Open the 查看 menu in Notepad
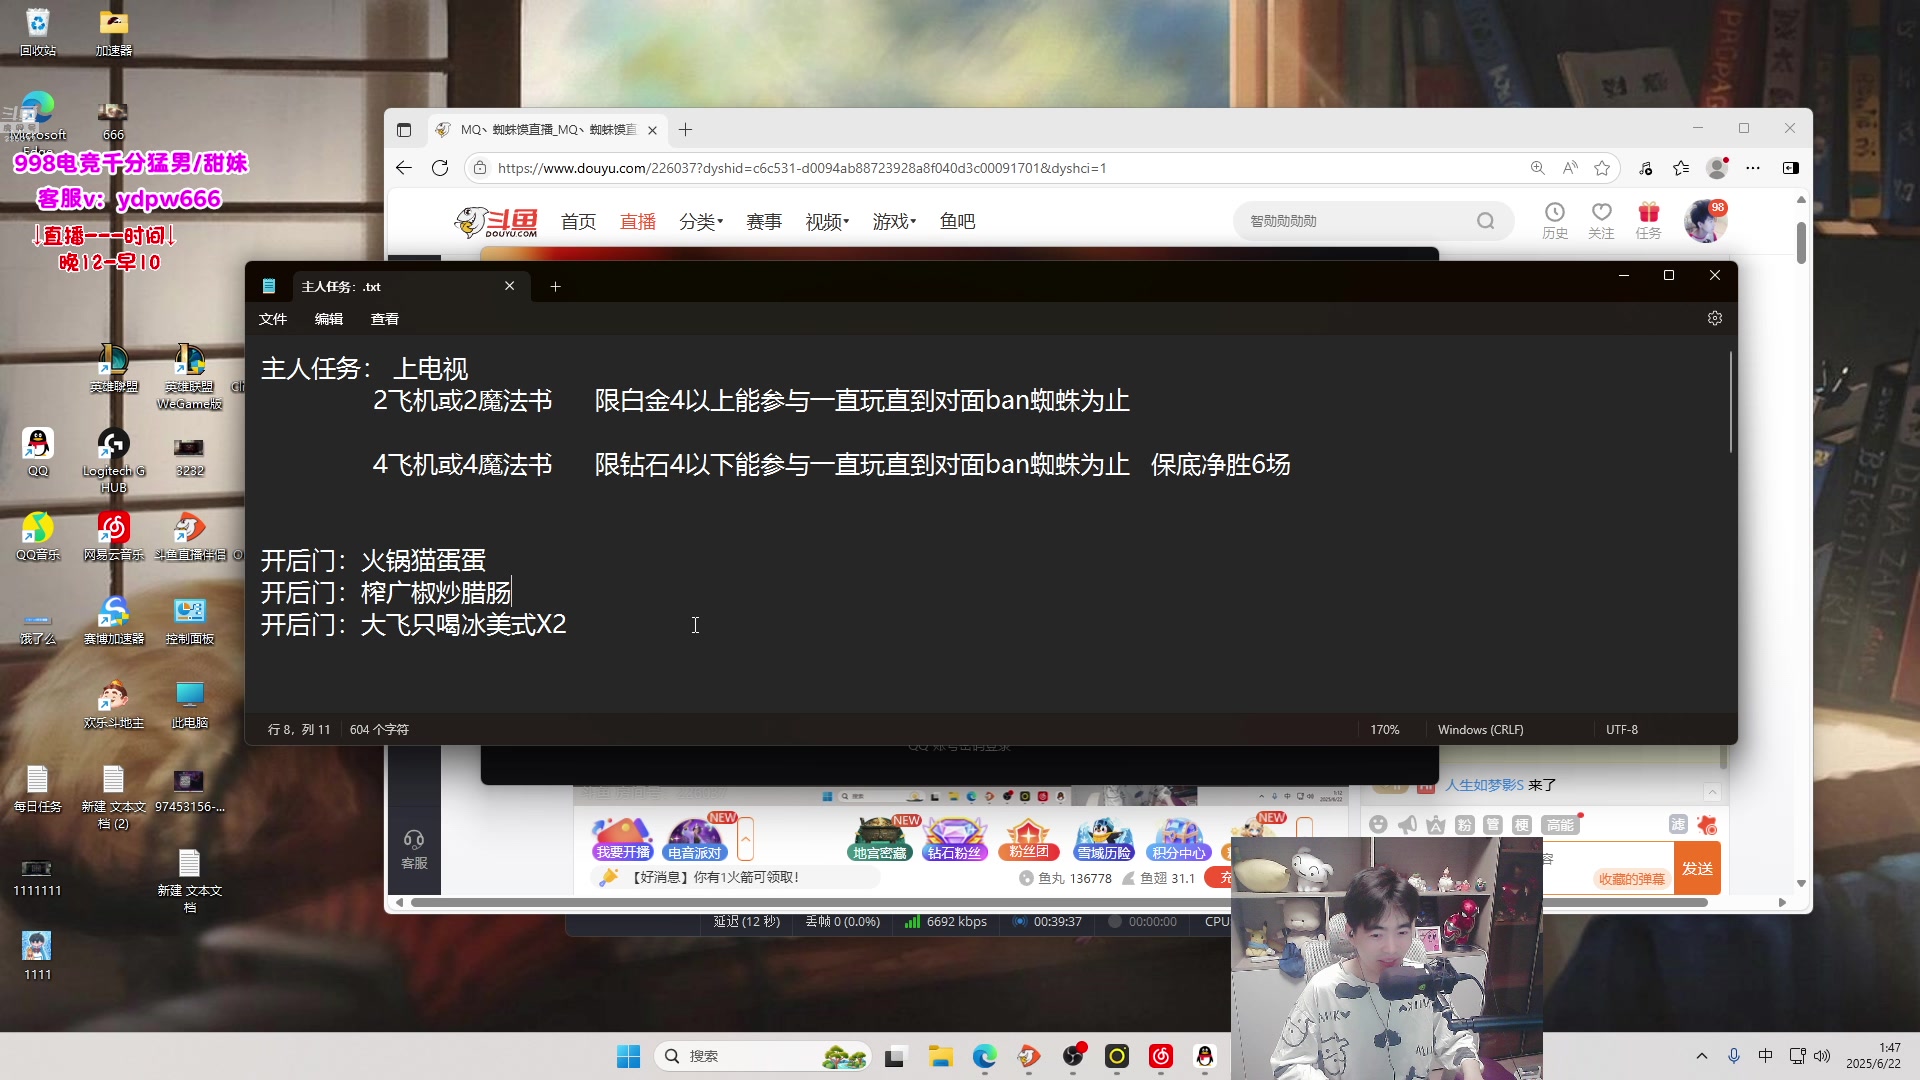Image resolution: width=1920 pixels, height=1080 pixels. 384,319
